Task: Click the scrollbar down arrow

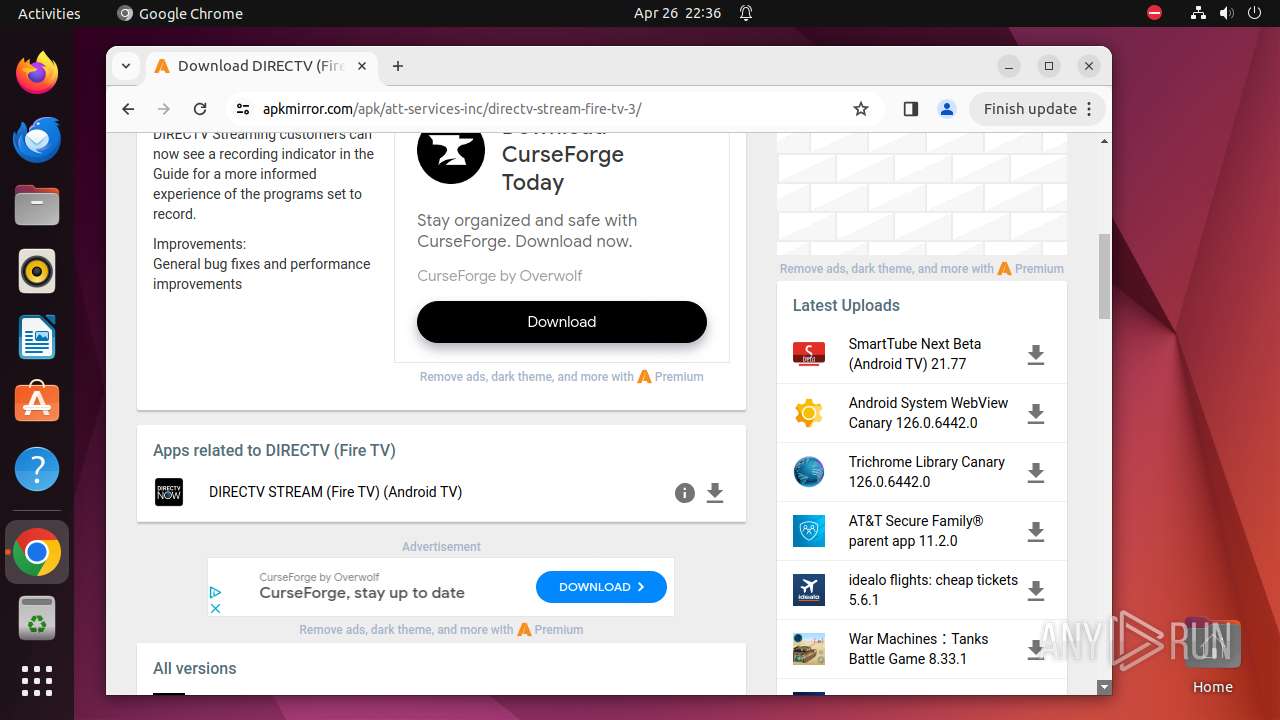Action: (x=1104, y=687)
